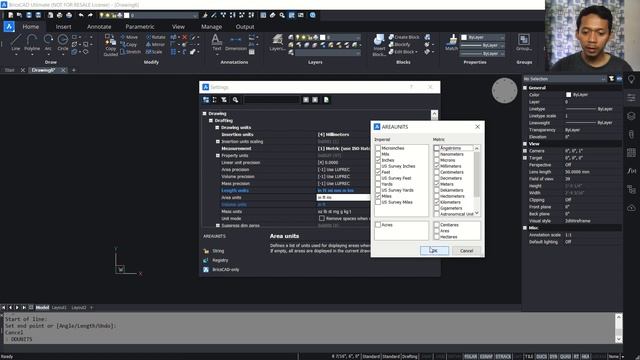Click the Undo arrow in quick toolbar
This screenshot has width=640, height=360.
tap(81, 15)
